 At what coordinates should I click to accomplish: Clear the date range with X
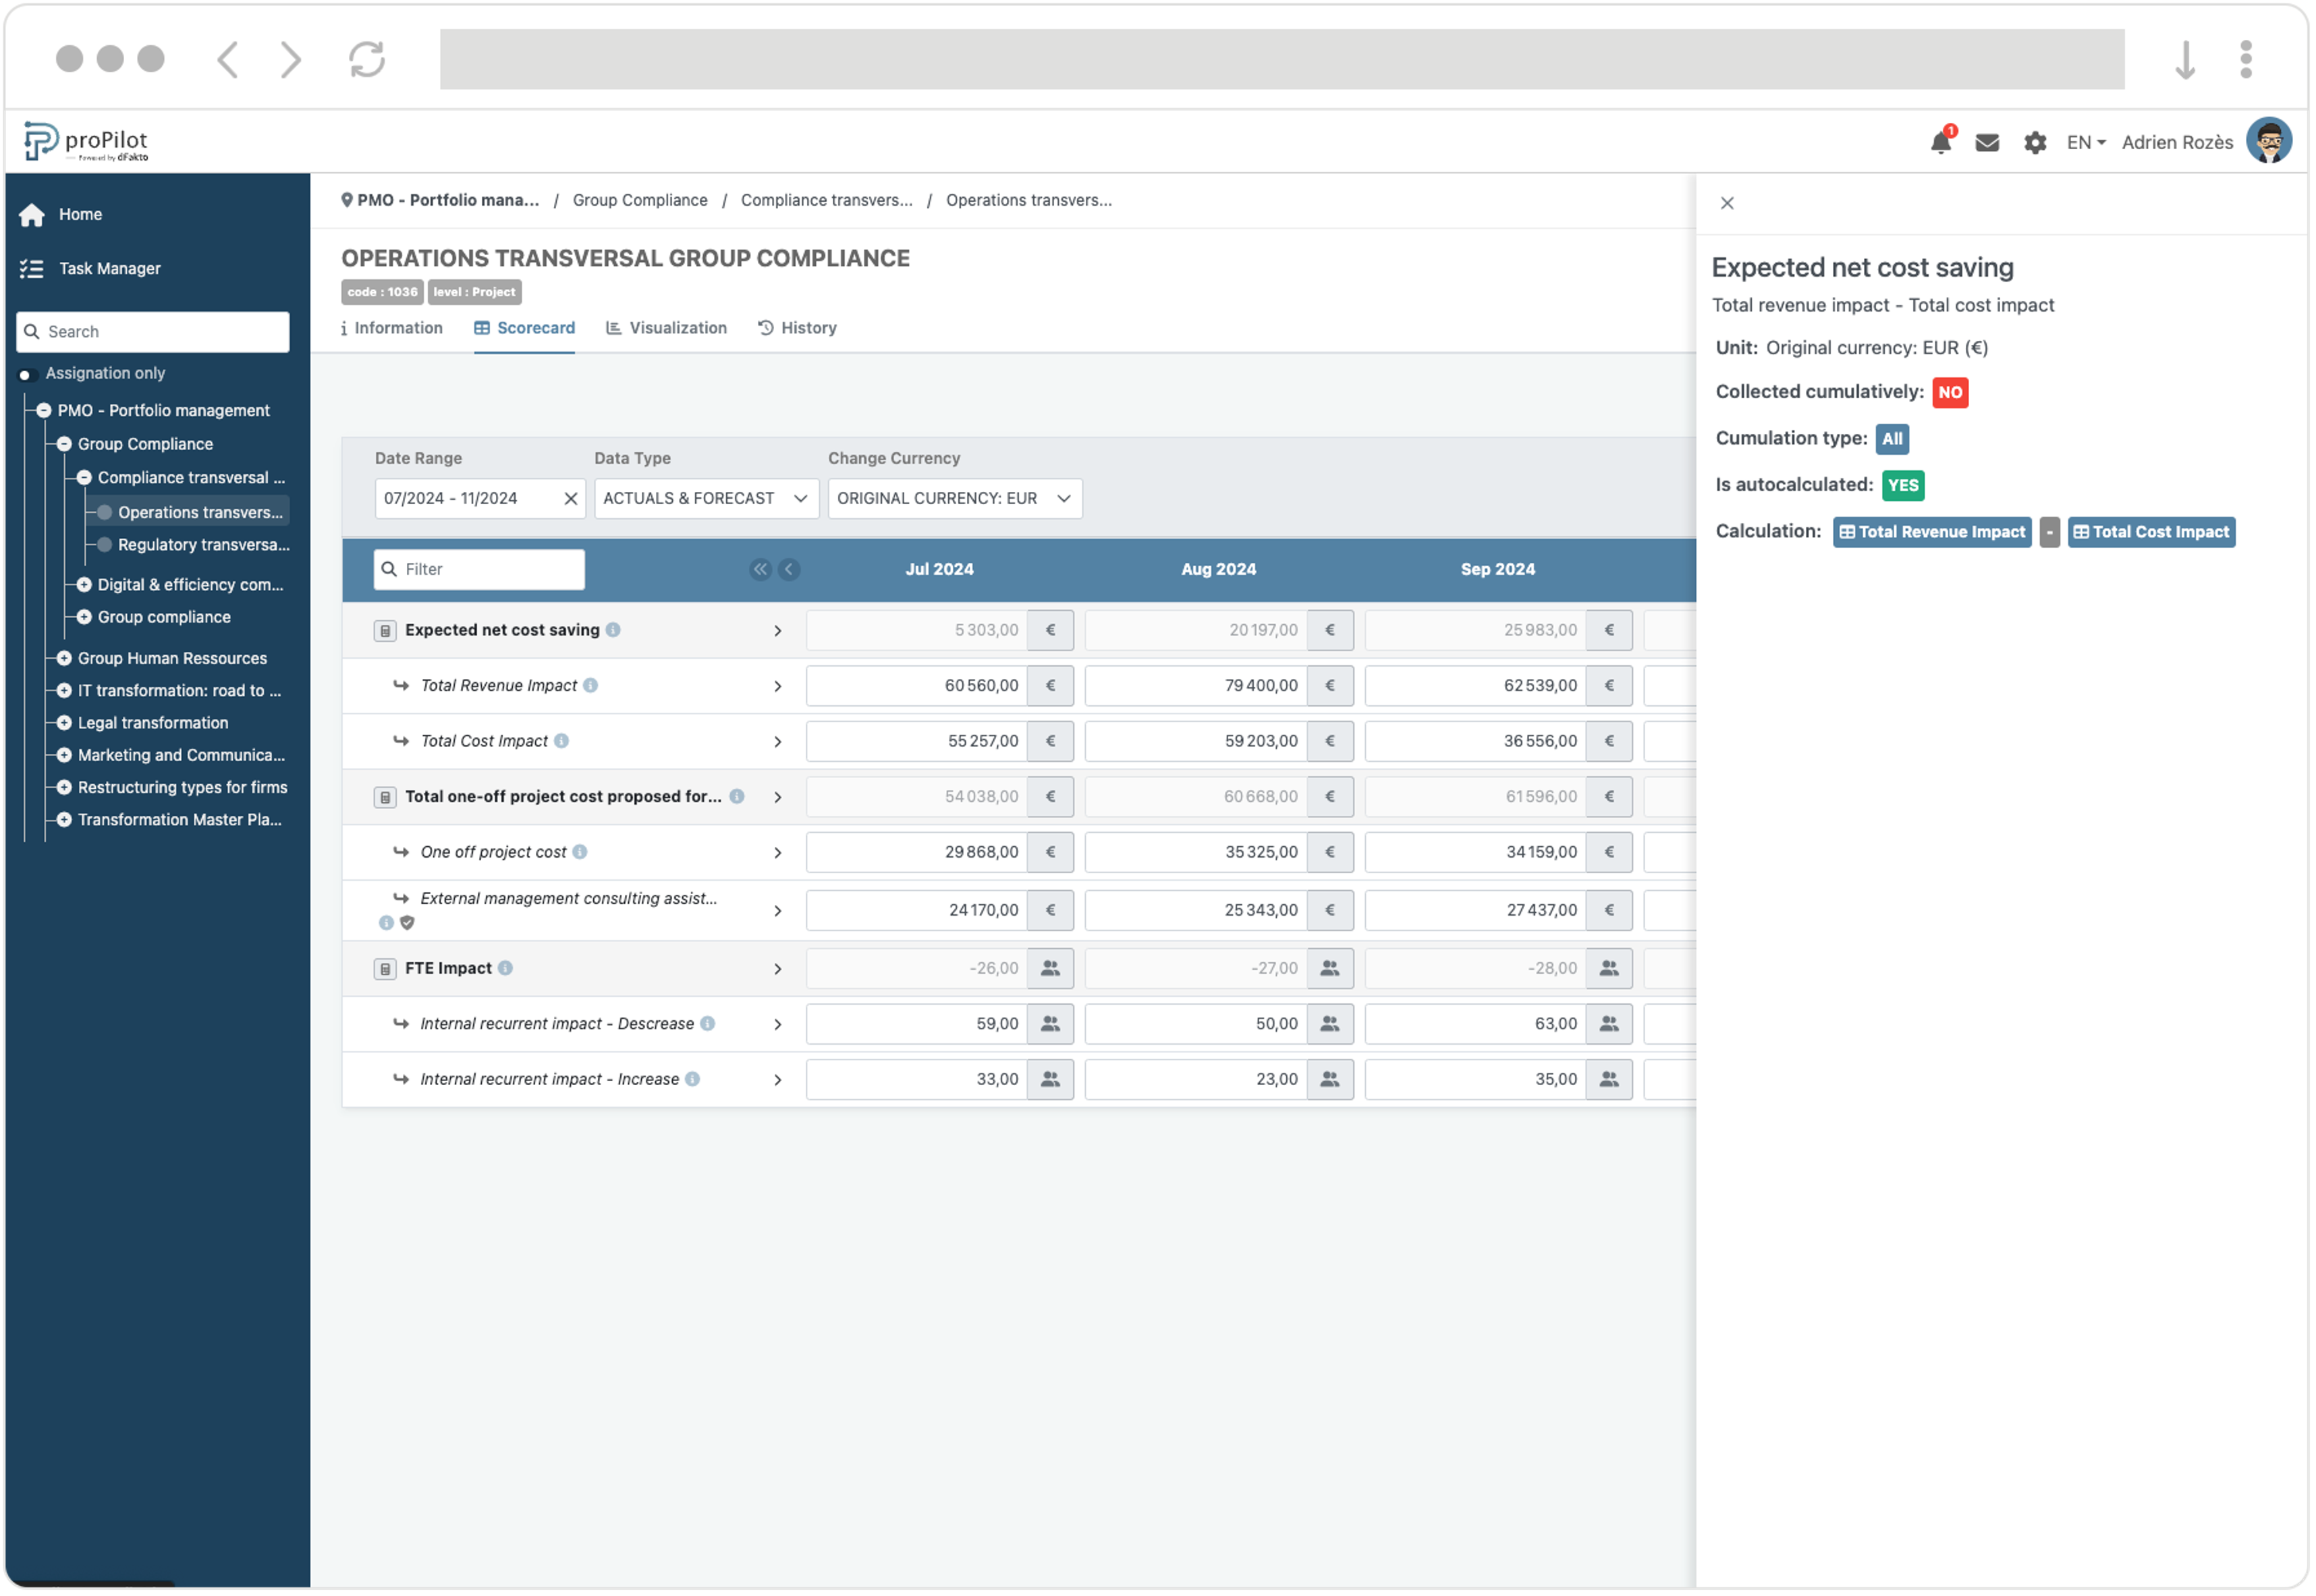(570, 498)
